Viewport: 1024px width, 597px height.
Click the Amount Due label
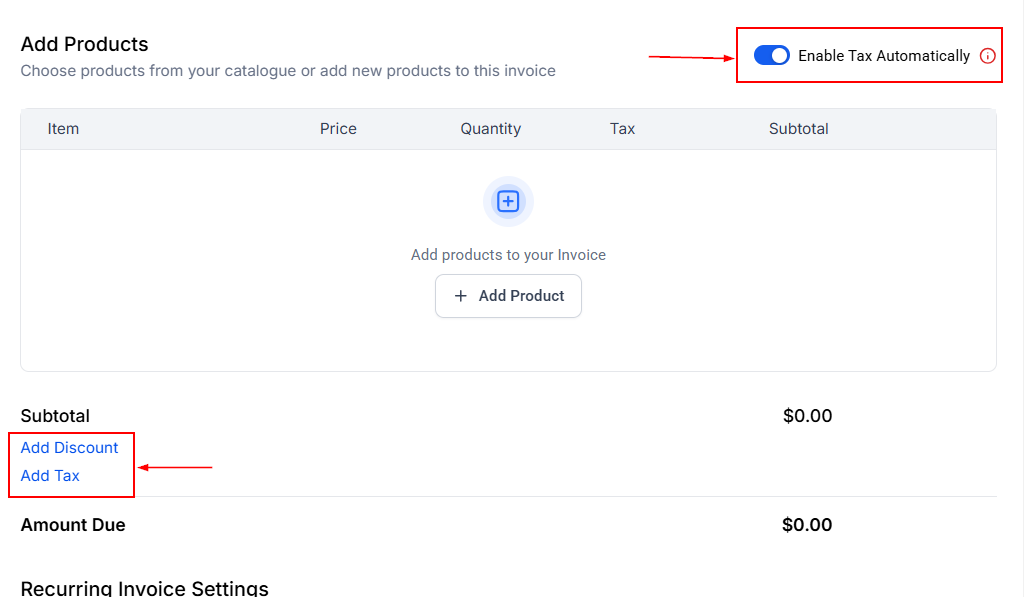(73, 524)
